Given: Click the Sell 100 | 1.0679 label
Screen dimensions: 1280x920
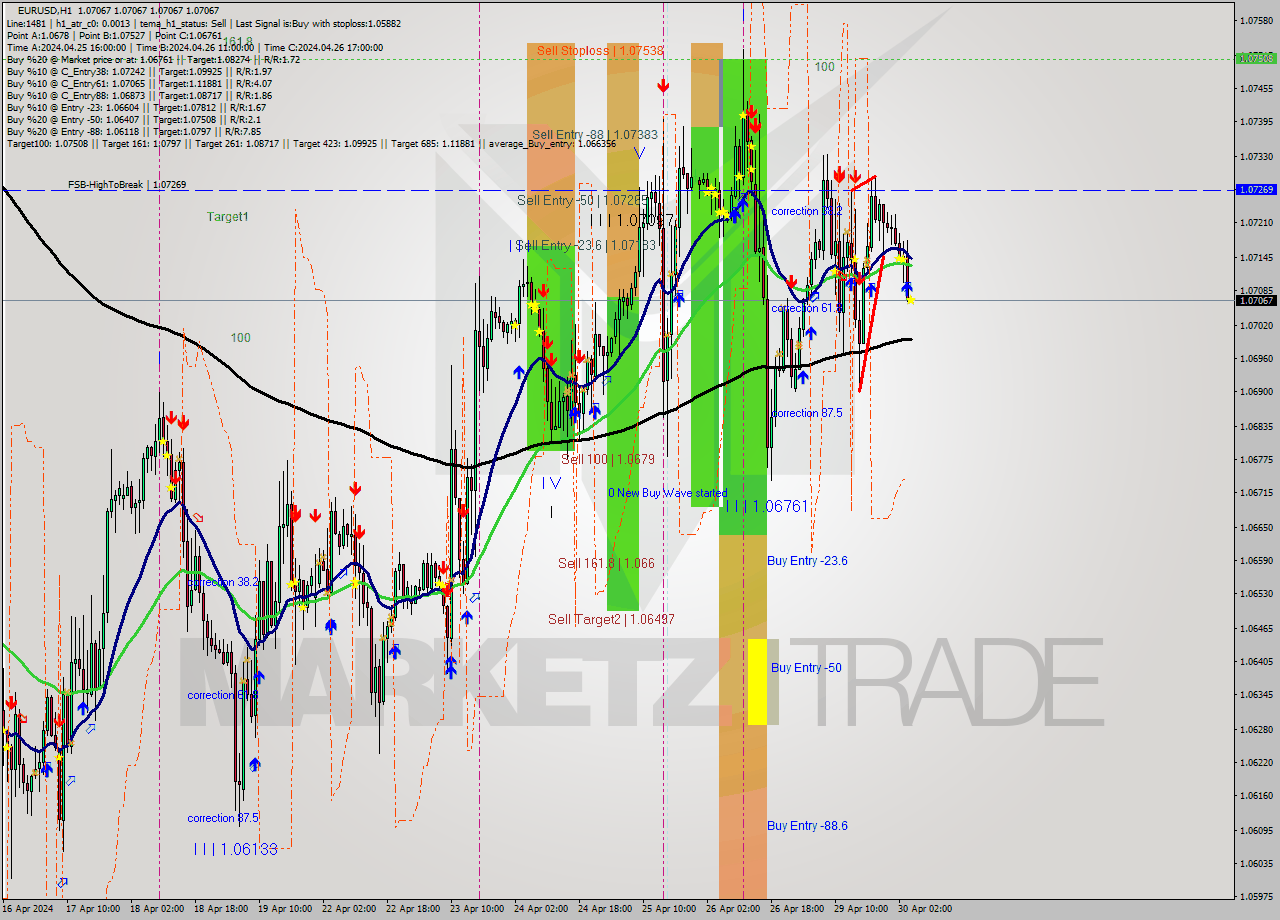Looking at the screenshot, I should point(608,459).
